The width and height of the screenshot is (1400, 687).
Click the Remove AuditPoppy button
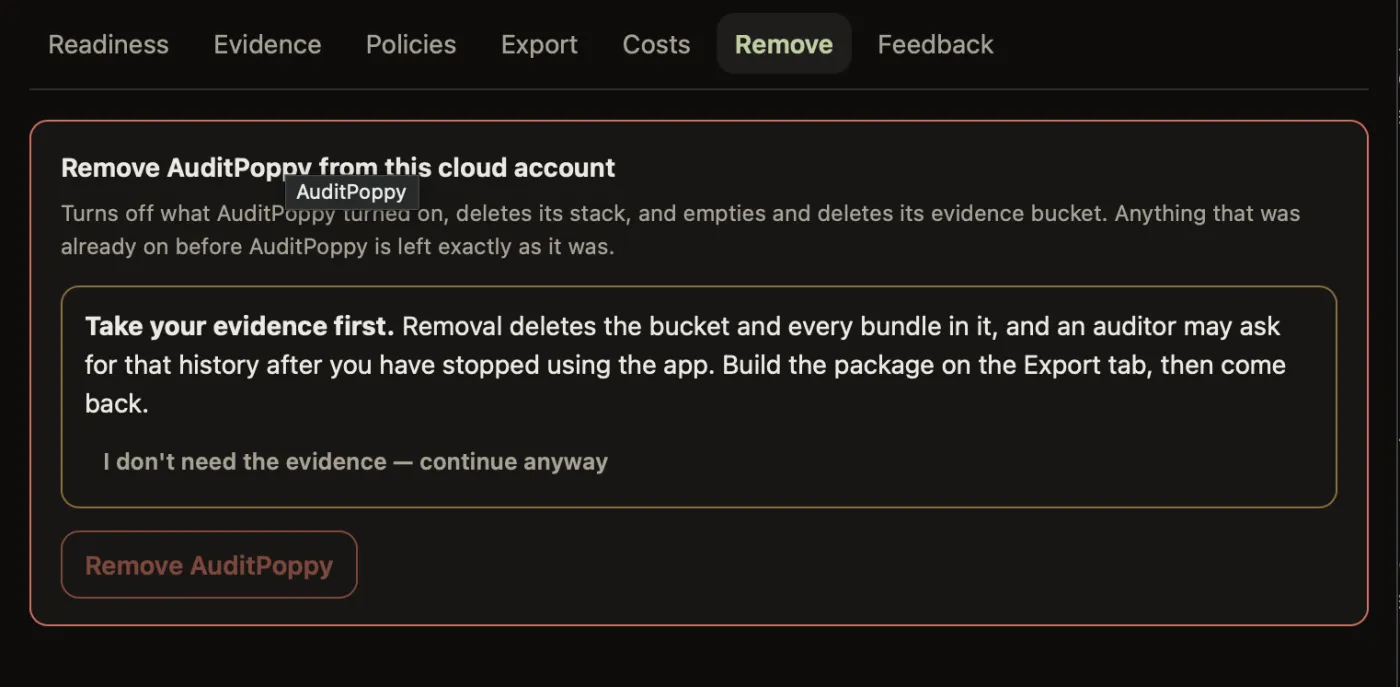[x=209, y=565]
